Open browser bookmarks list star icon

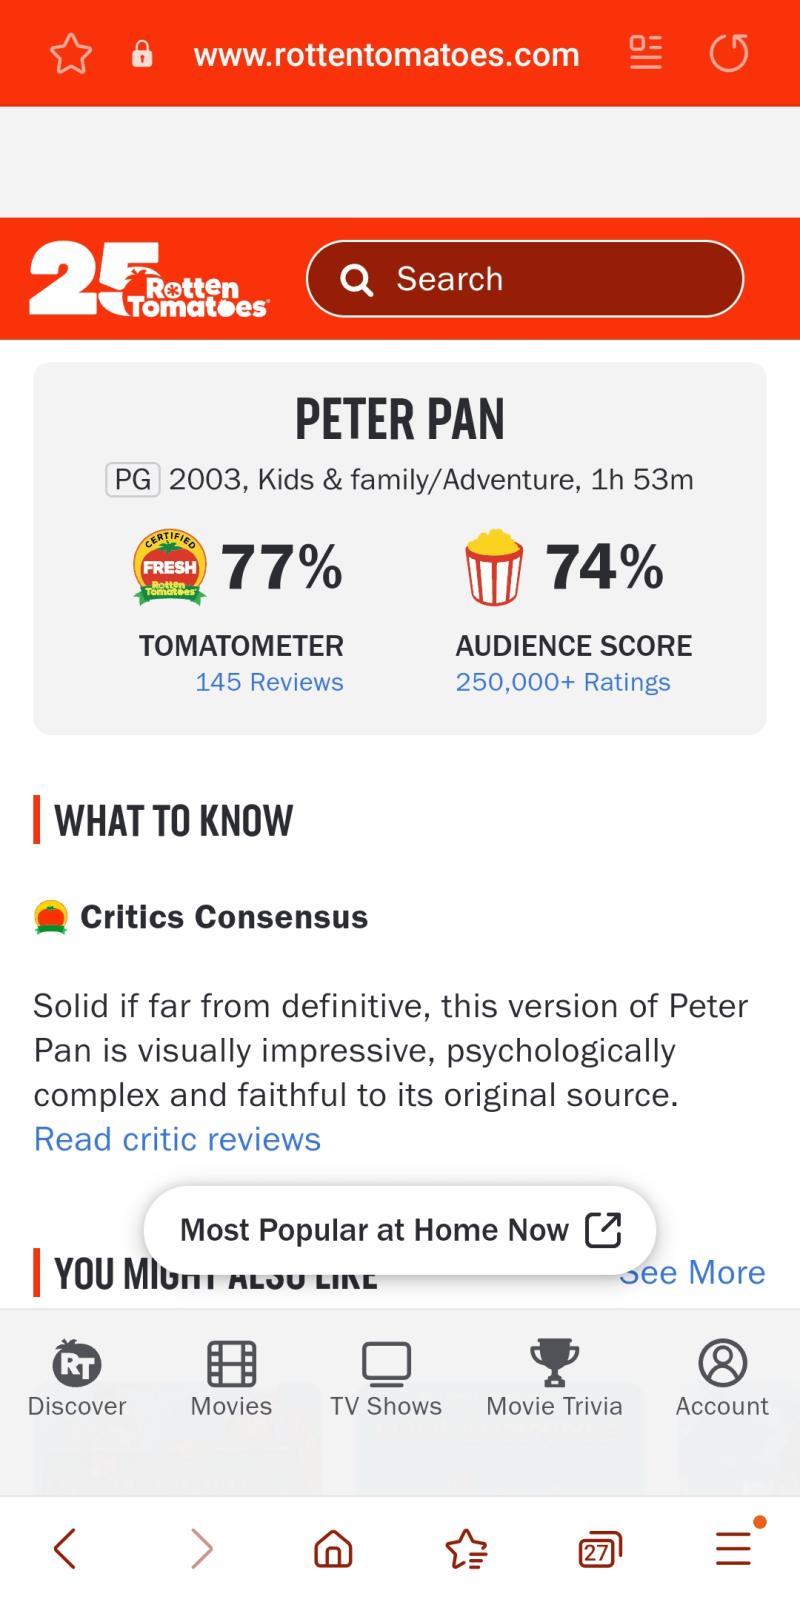466,1548
